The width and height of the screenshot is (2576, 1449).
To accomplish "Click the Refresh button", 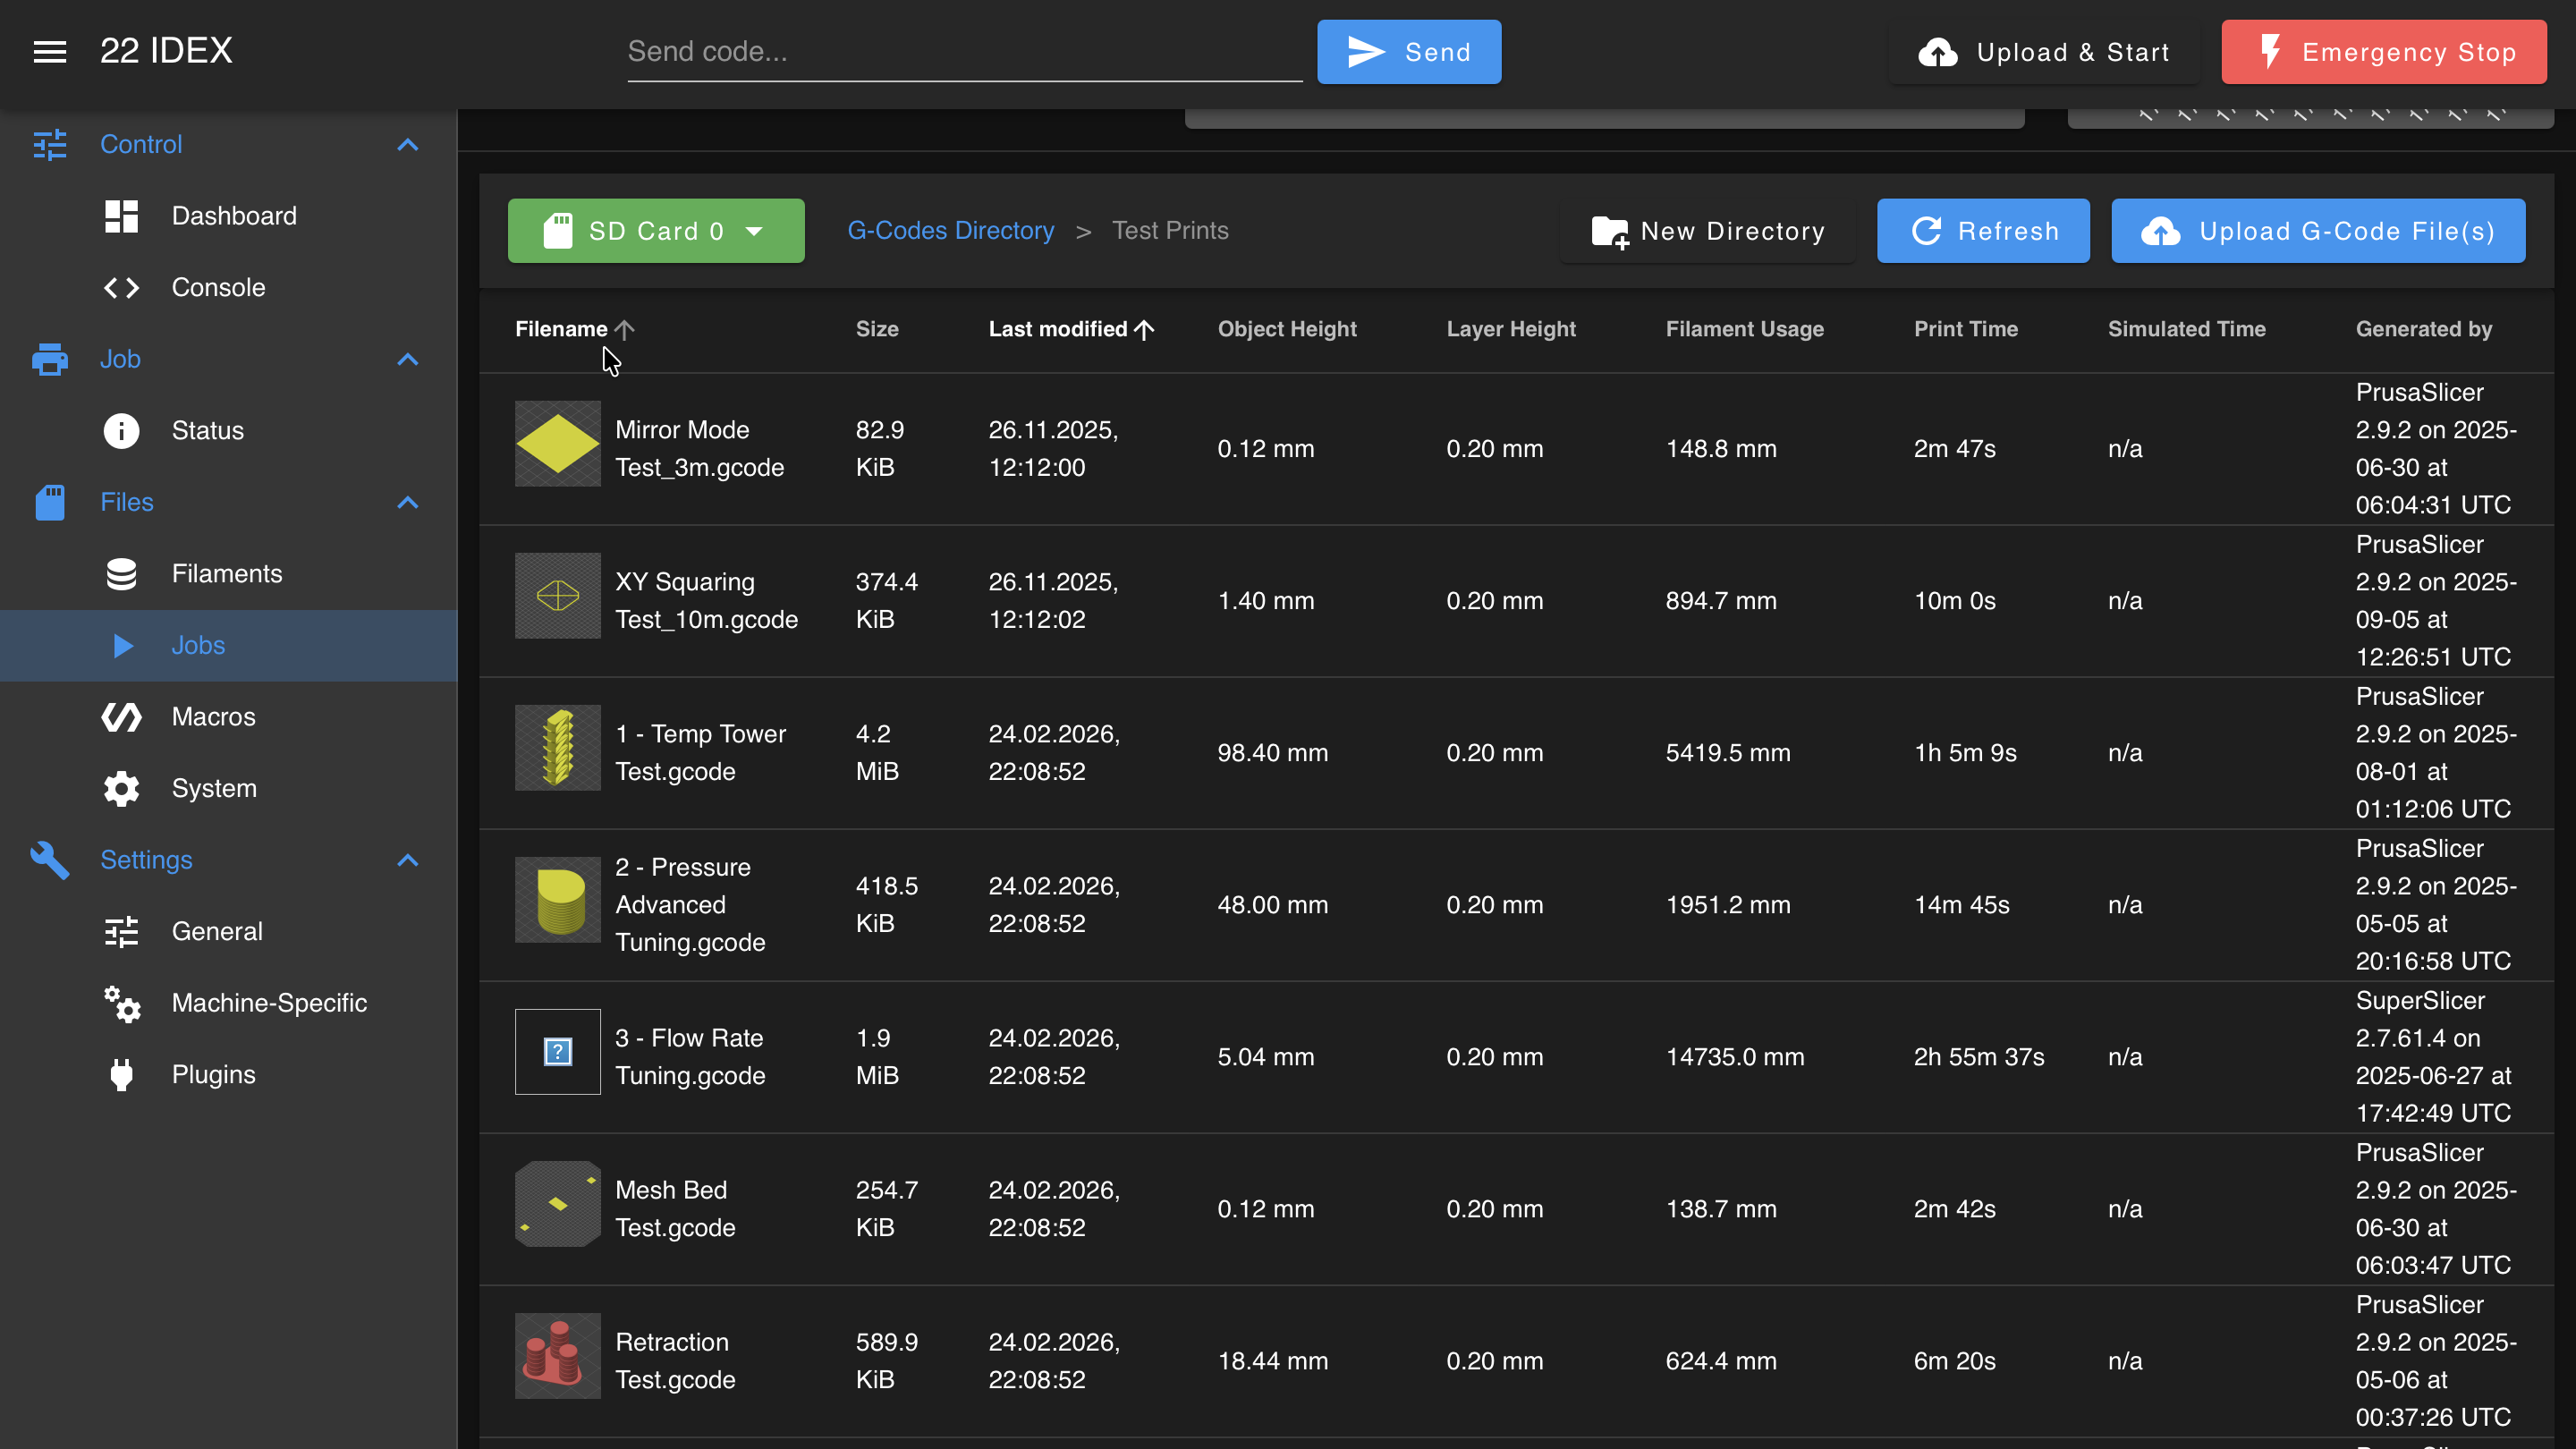I will coord(1983,231).
